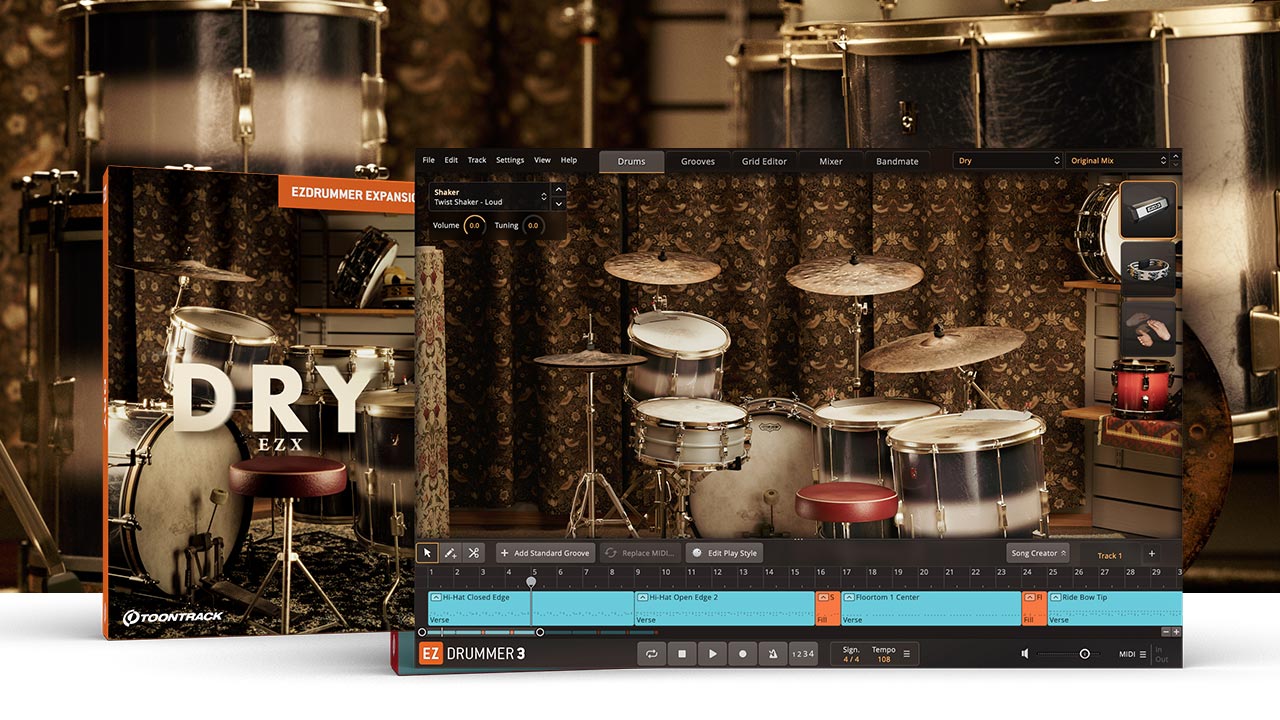Click the Replace MIDI button
1280x720 pixels.
[x=640, y=553]
